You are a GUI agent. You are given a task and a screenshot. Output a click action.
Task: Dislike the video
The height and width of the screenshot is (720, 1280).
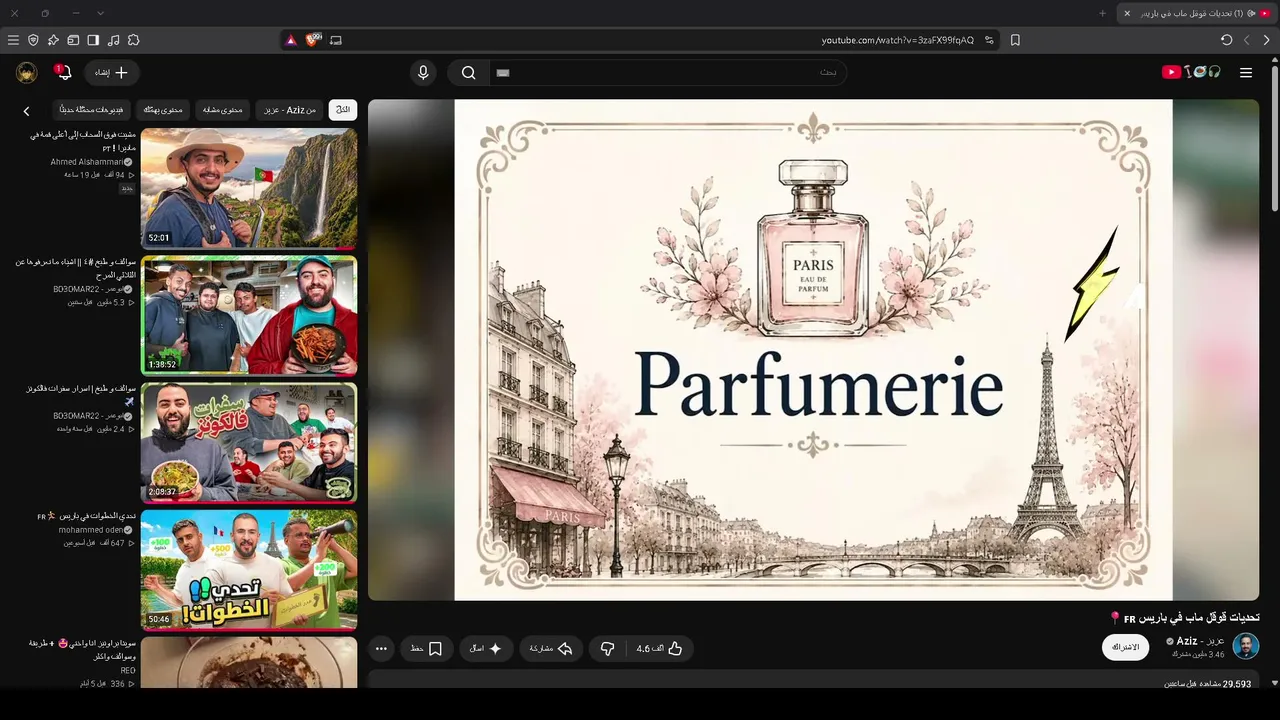(x=607, y=649)
